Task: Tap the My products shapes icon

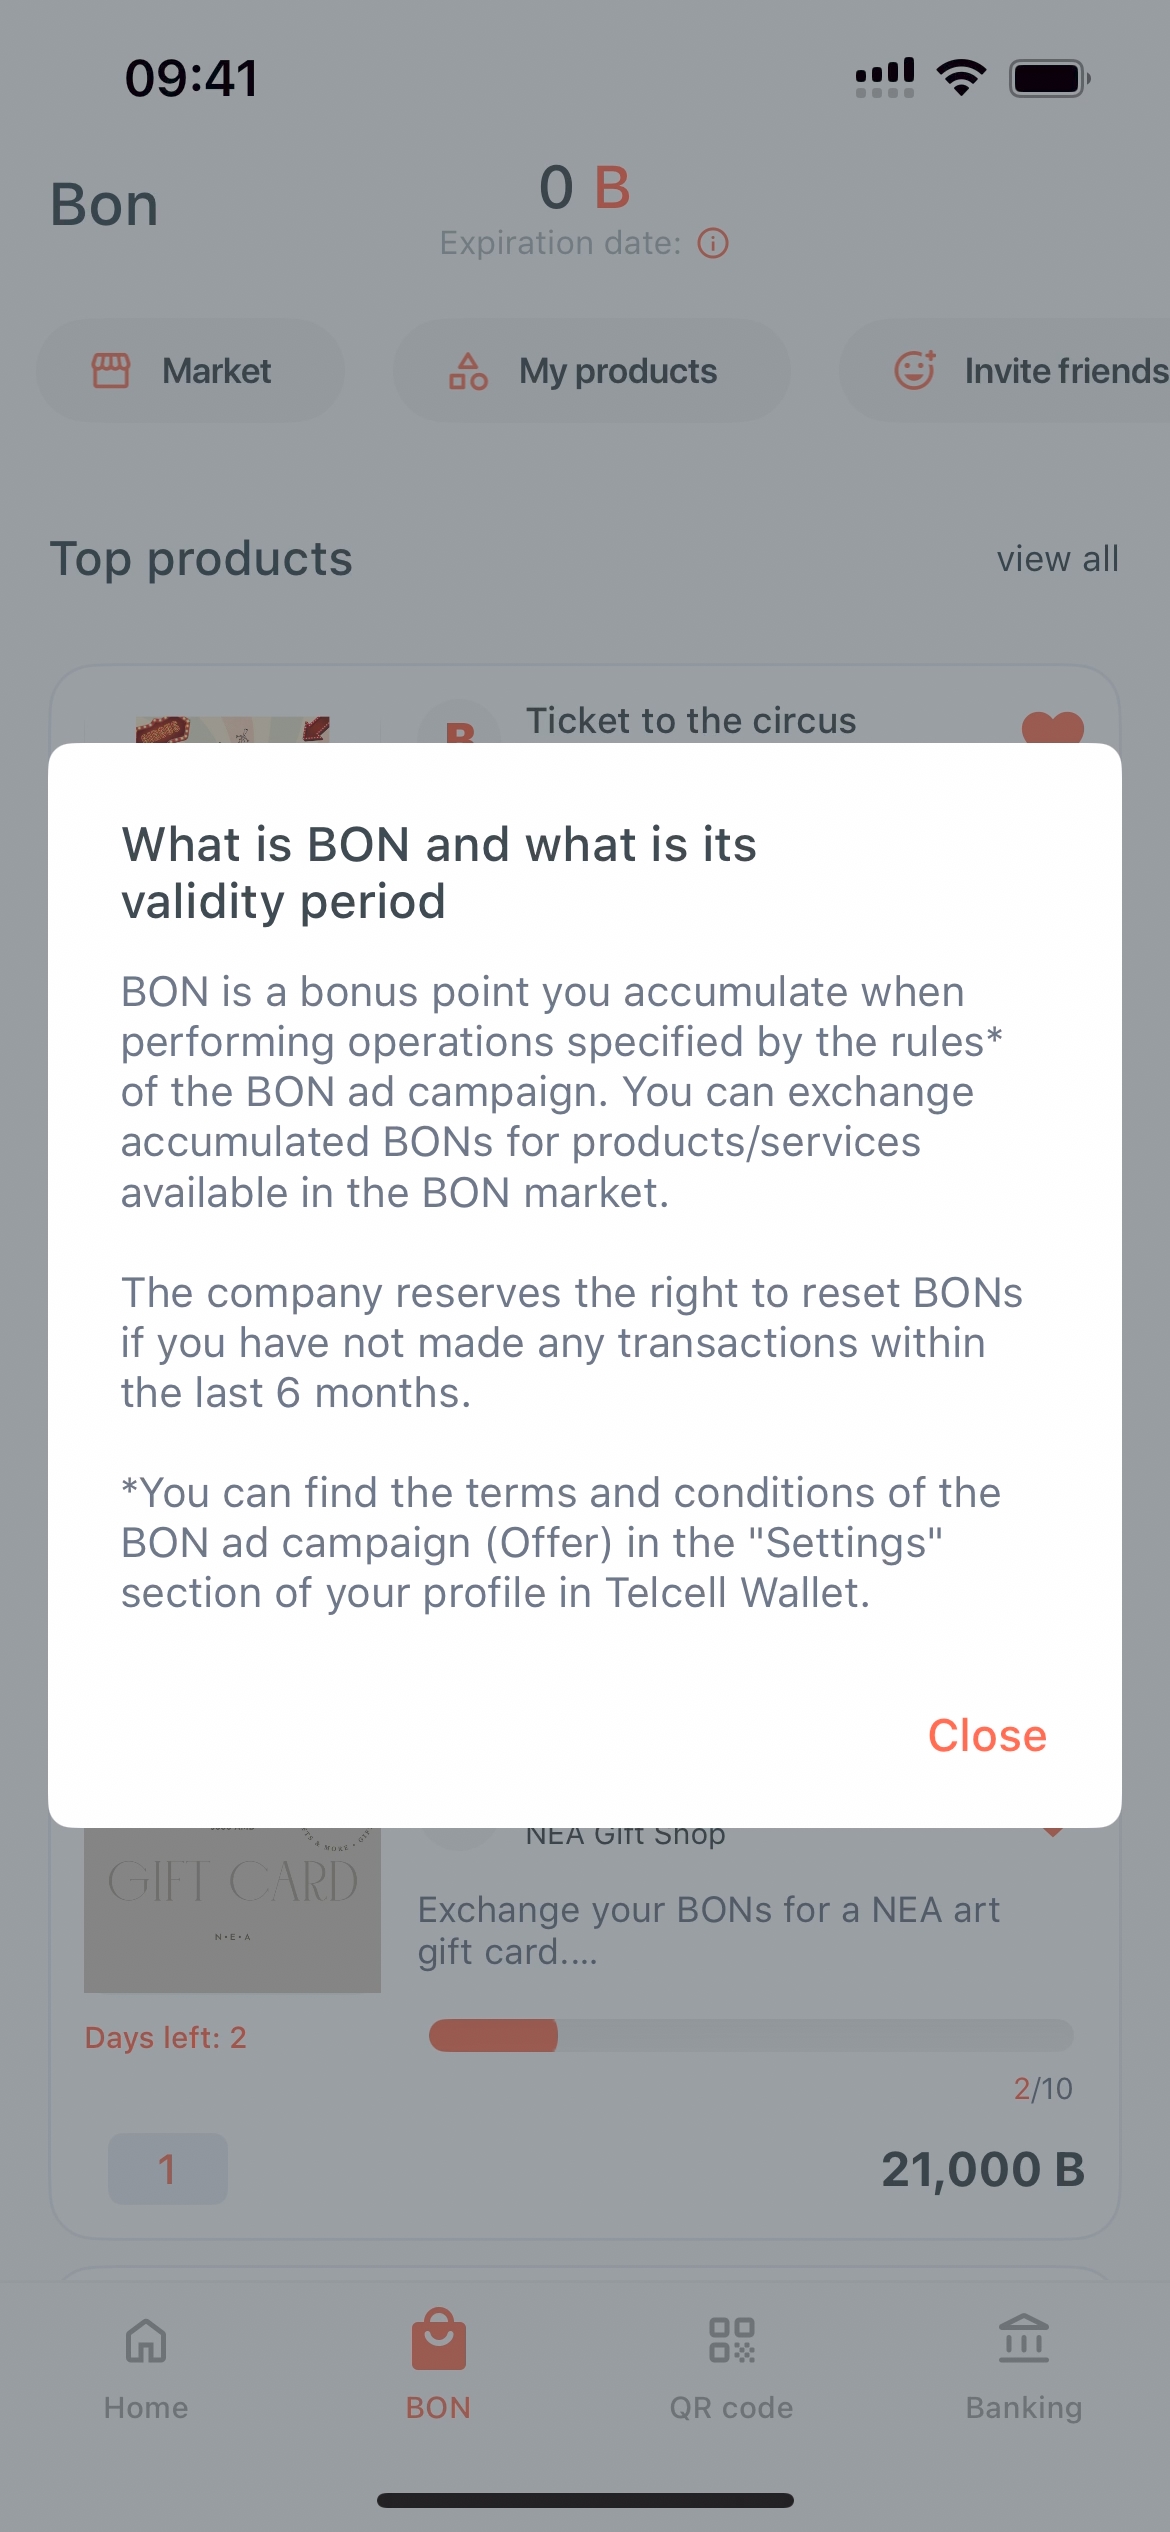Action: [x=468, y=371]
